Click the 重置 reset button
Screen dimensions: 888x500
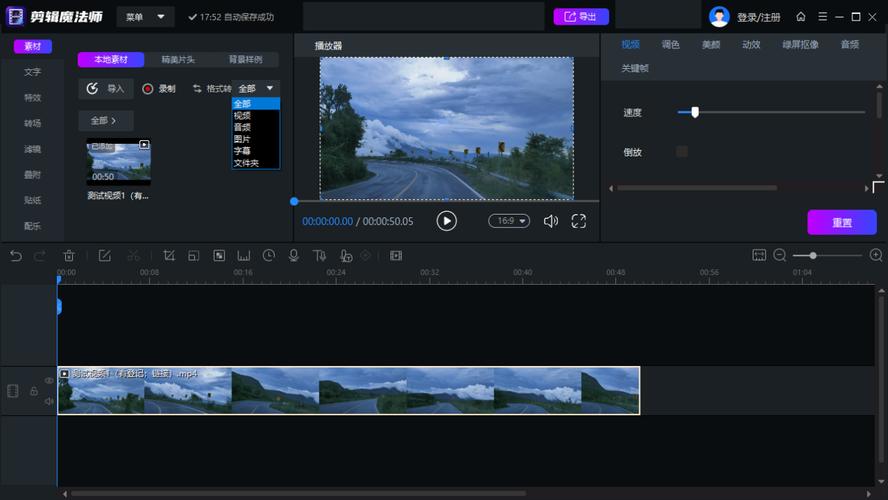[842, 223]
